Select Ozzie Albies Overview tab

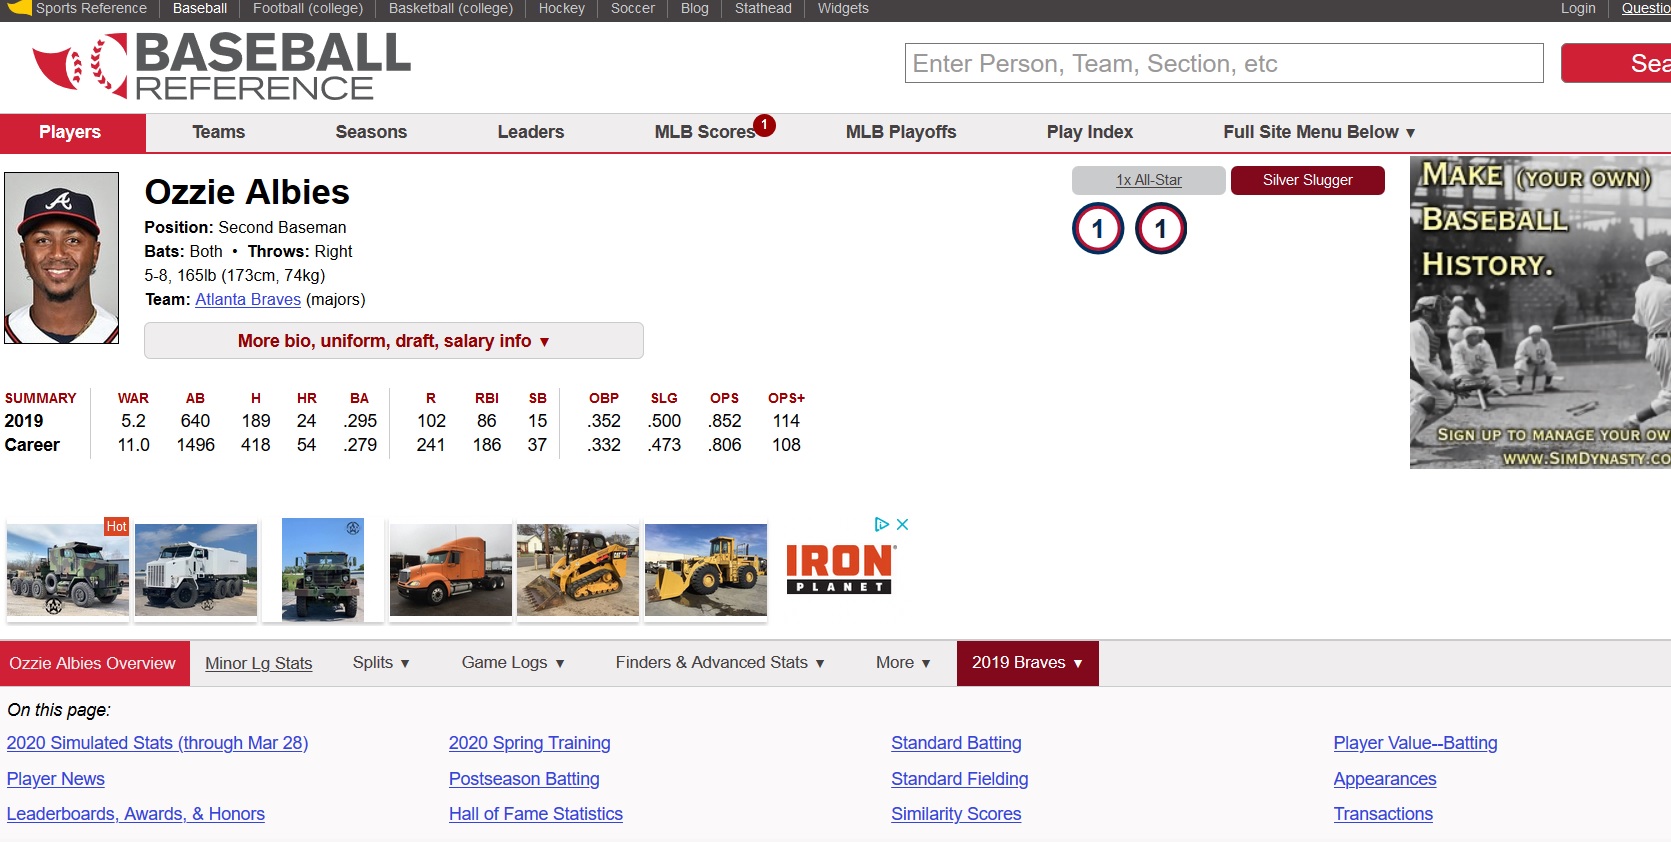pyautogui.click(x=93, y=663)
